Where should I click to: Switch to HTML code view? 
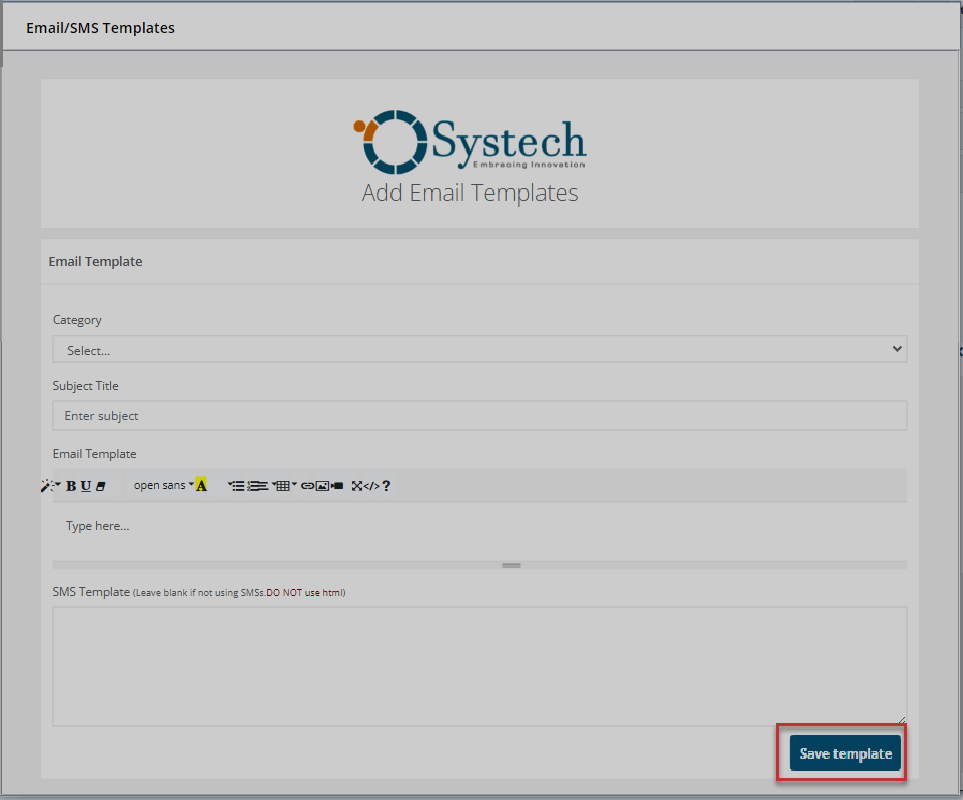tap(371, 486)
